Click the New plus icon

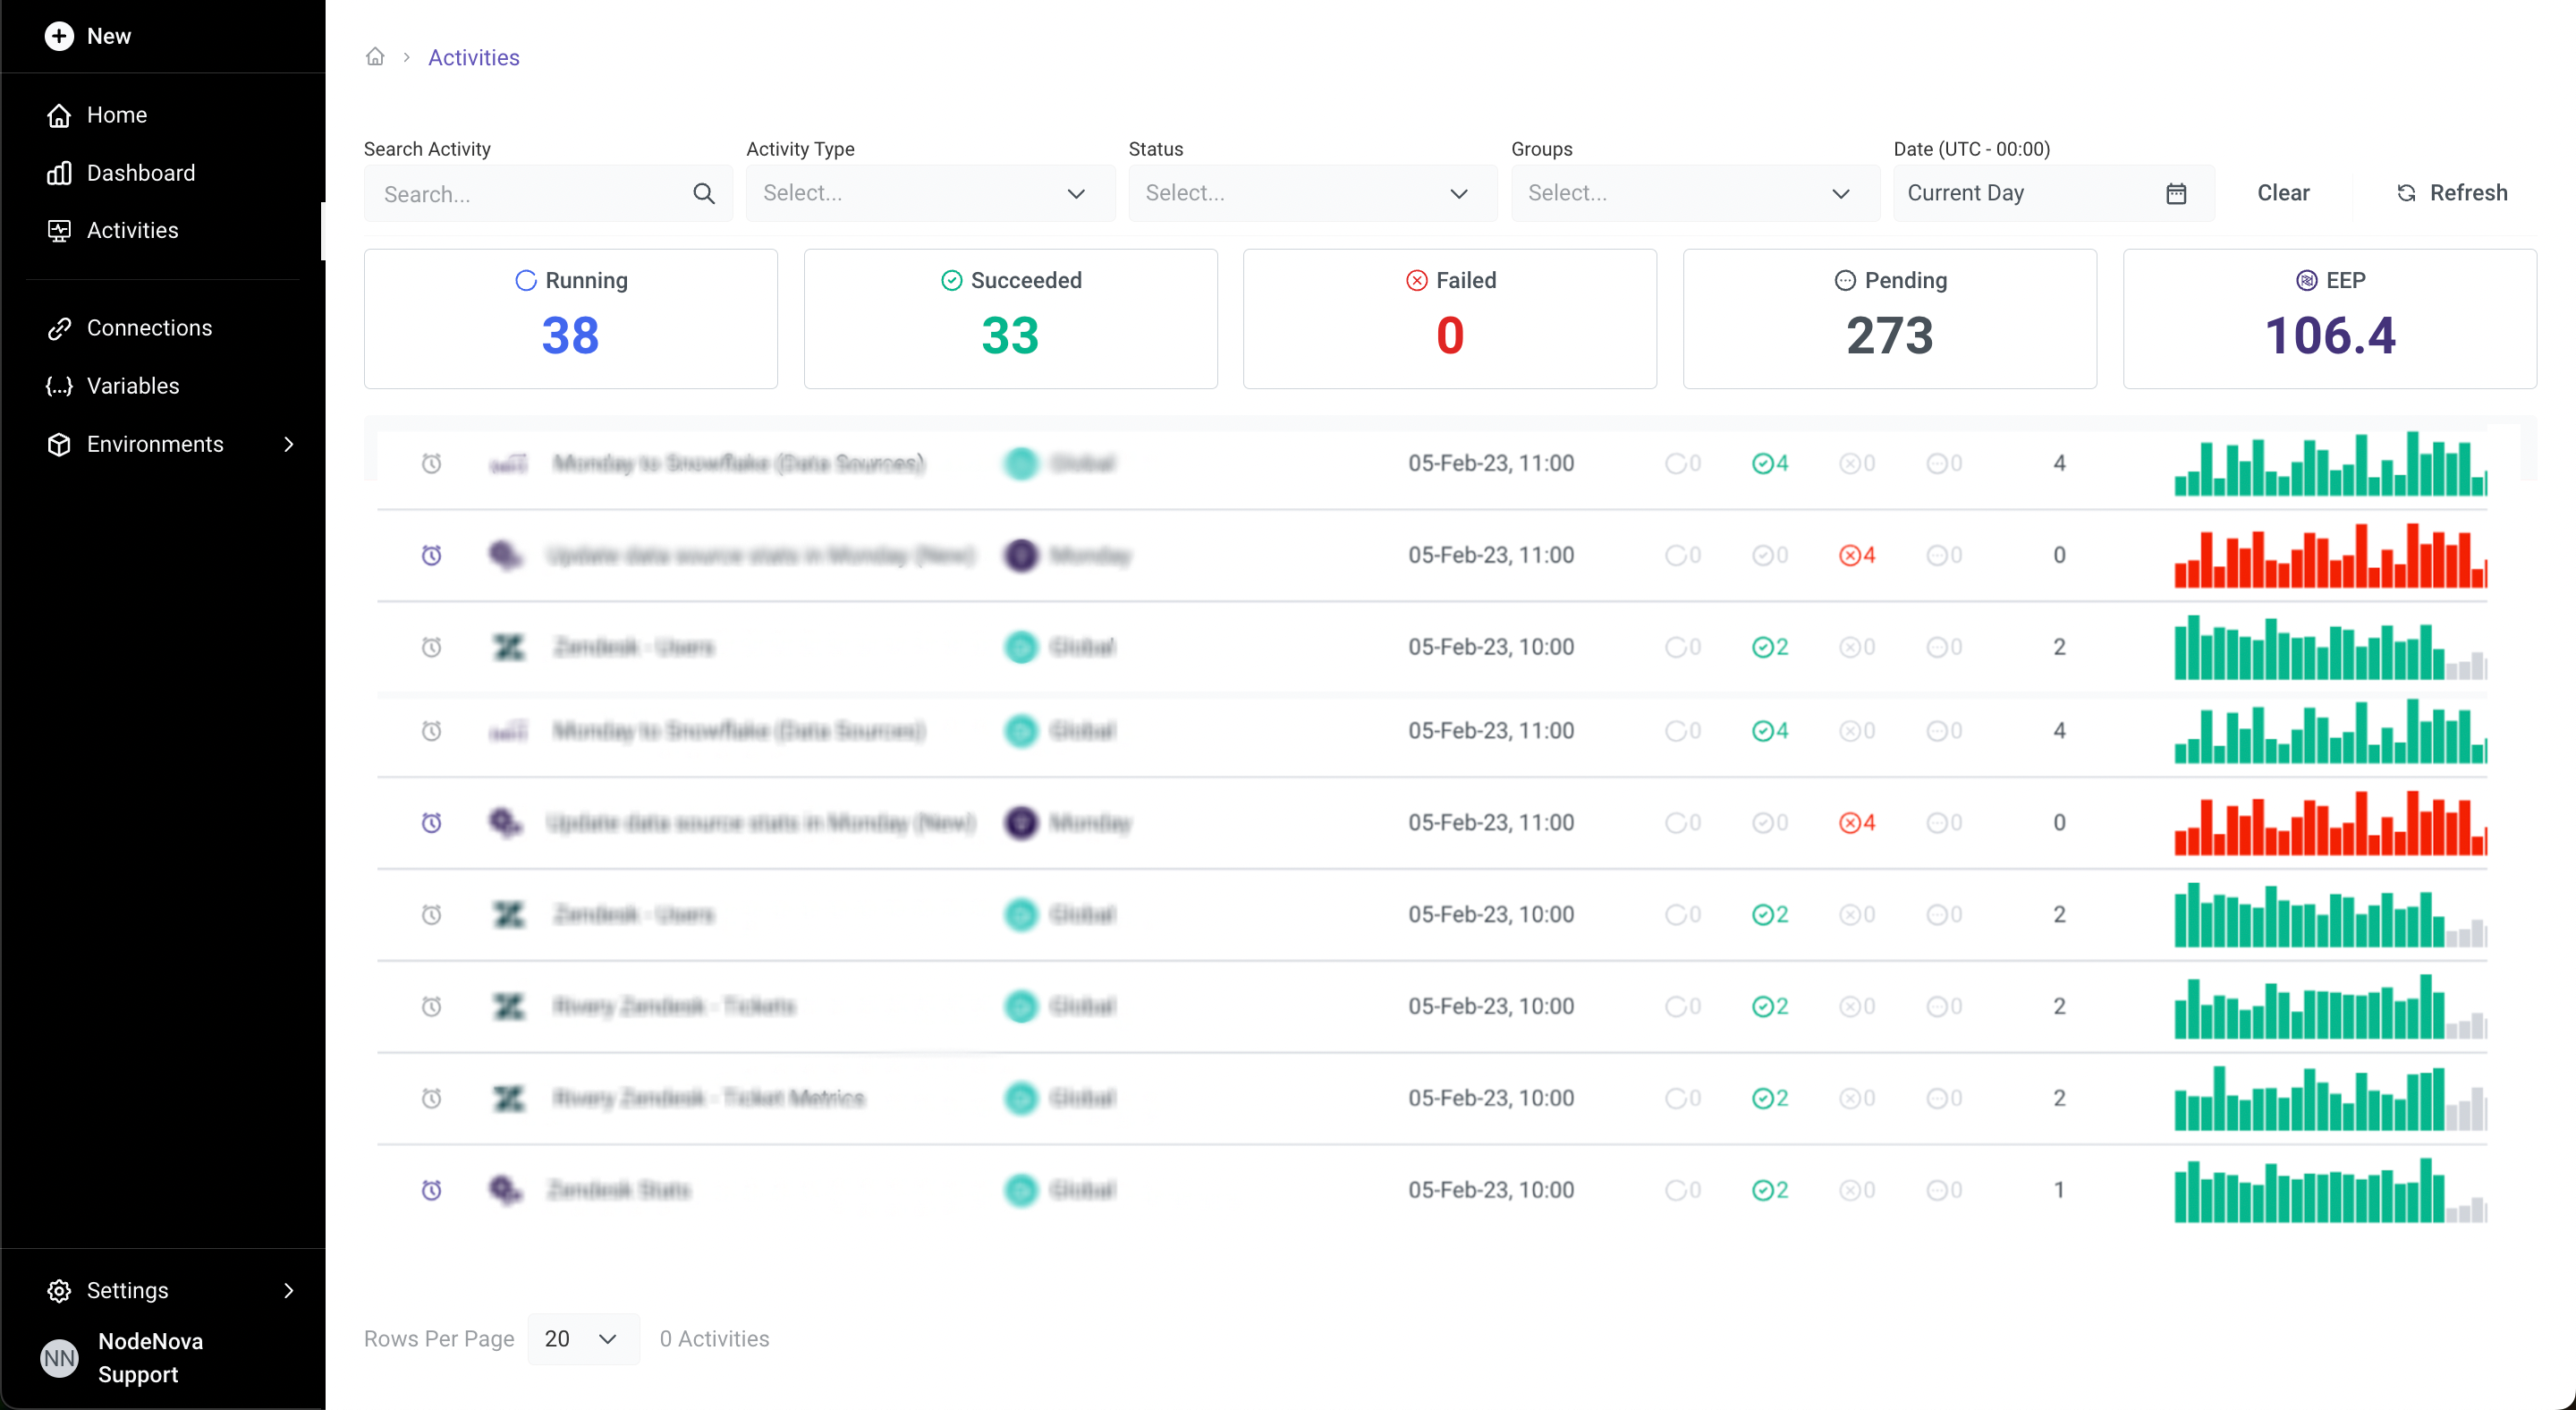pyautogui.click(x=59, y=36)
